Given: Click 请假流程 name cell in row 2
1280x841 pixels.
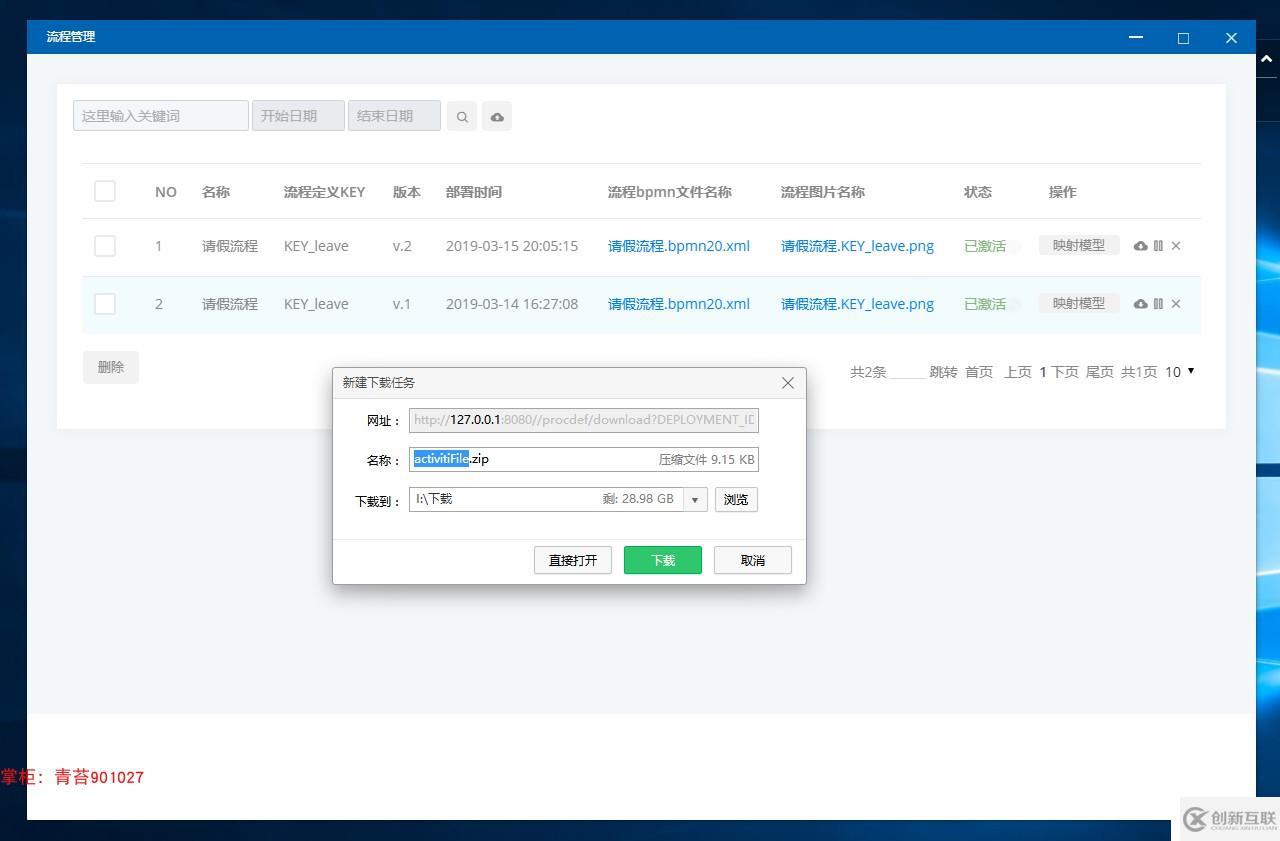Looking at the screenshot, I should [x=230, y=304].
